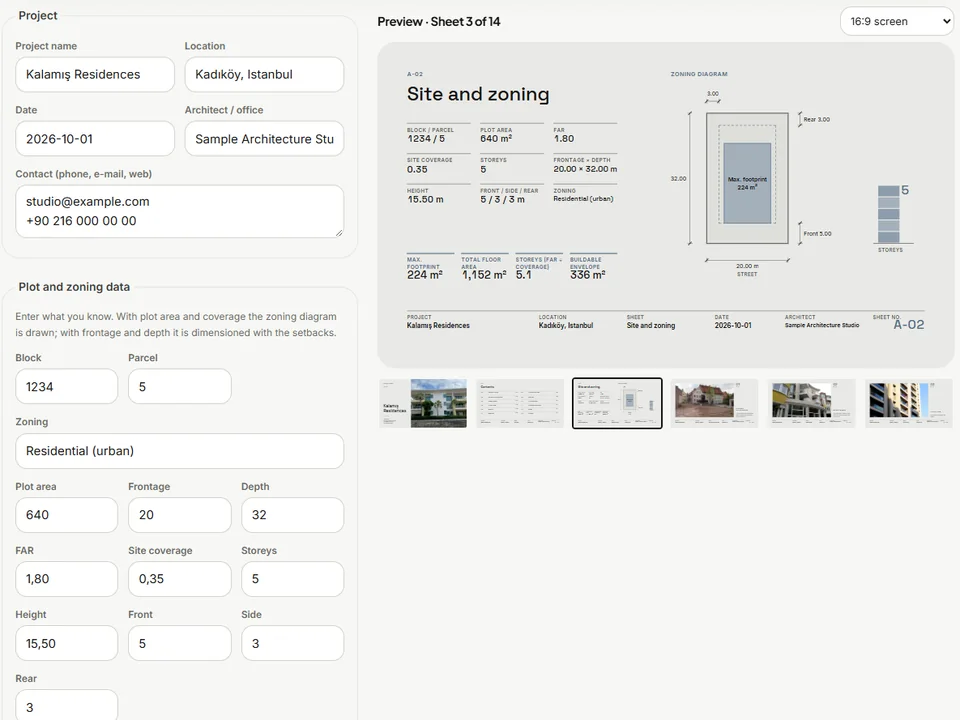Click the Architect / office input
The image size is (960, 720).
[x=264, y=139]
